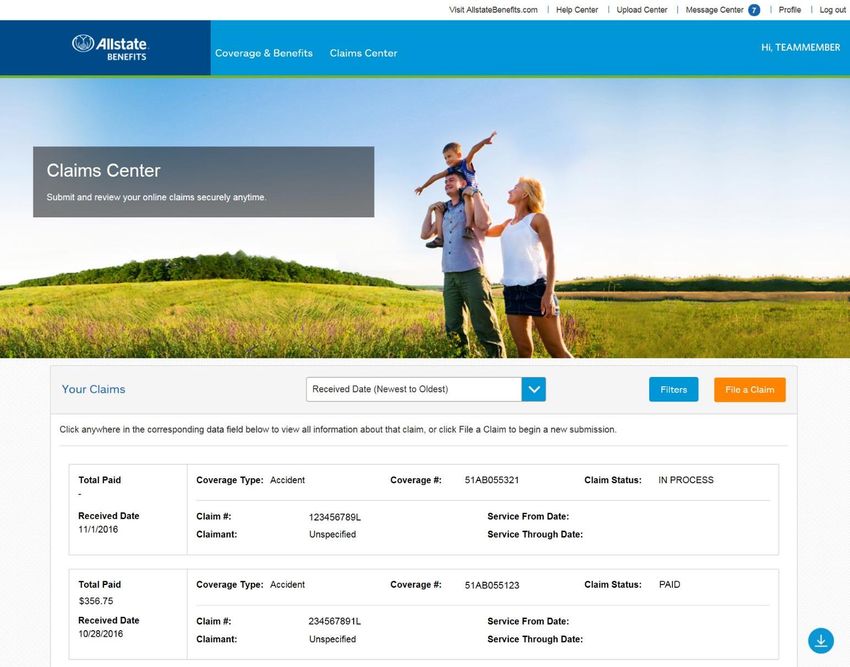Expand the sort order dropdown arrow
Screen dimensions: 850x667
[x=533, y=389]
